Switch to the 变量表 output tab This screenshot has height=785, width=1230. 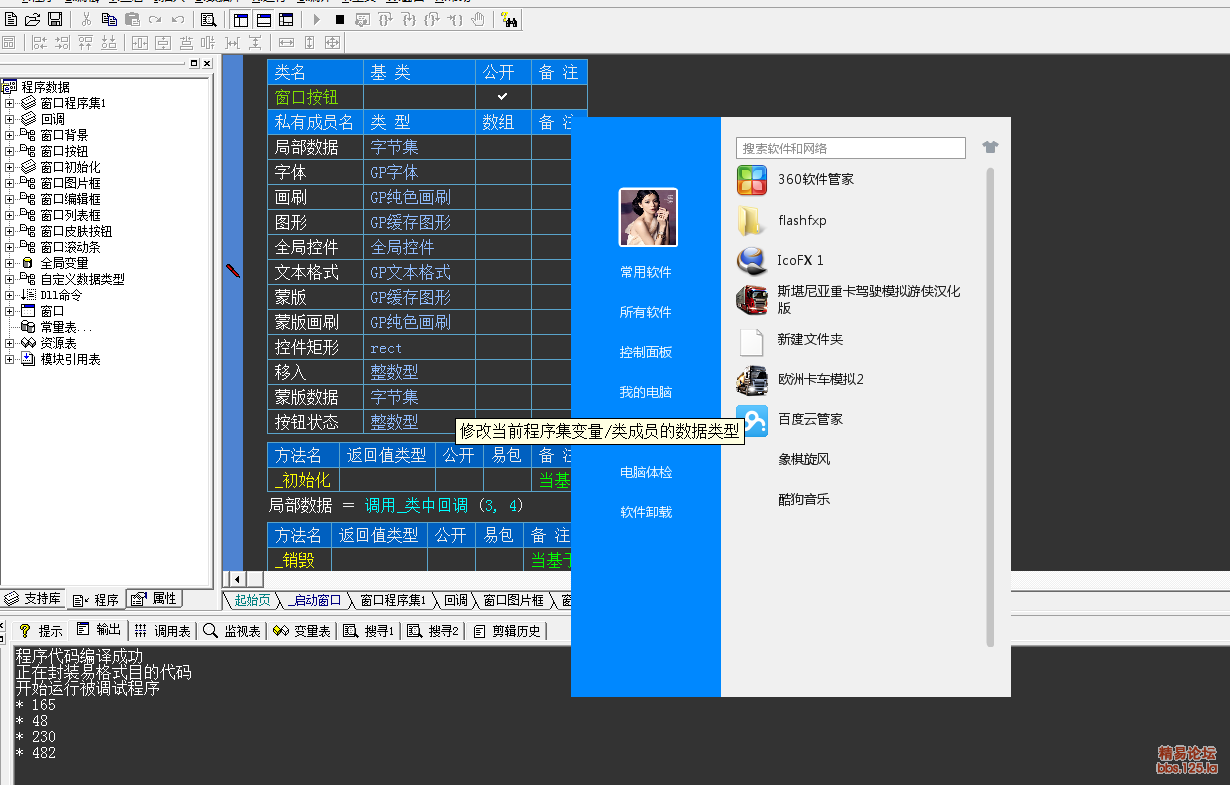pos(302,631)
